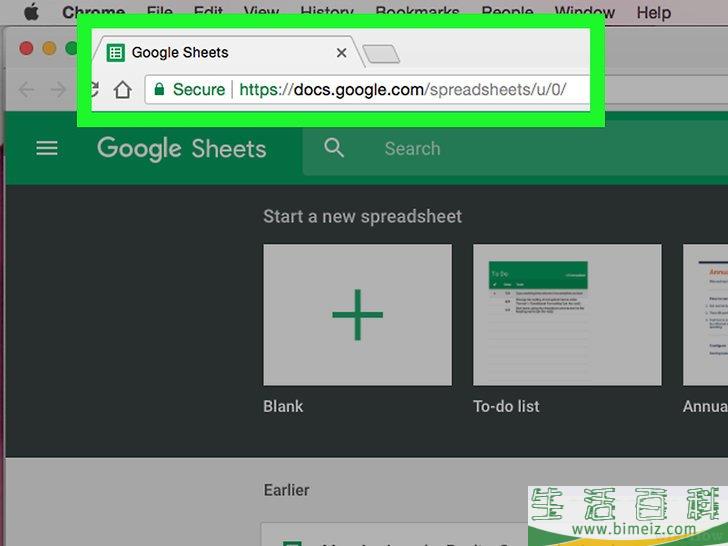
Task: Open the Edit menu
Action: pyautogui.click(x=208, y=12)
